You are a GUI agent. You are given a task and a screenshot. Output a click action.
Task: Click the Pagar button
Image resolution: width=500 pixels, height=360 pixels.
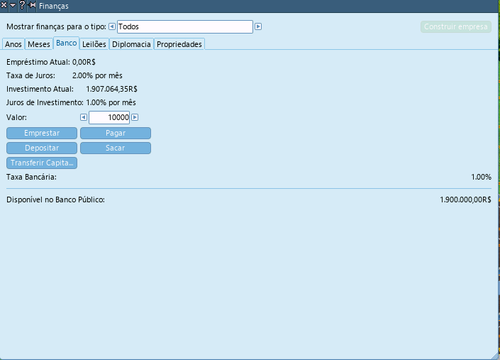tap(115, 133)
